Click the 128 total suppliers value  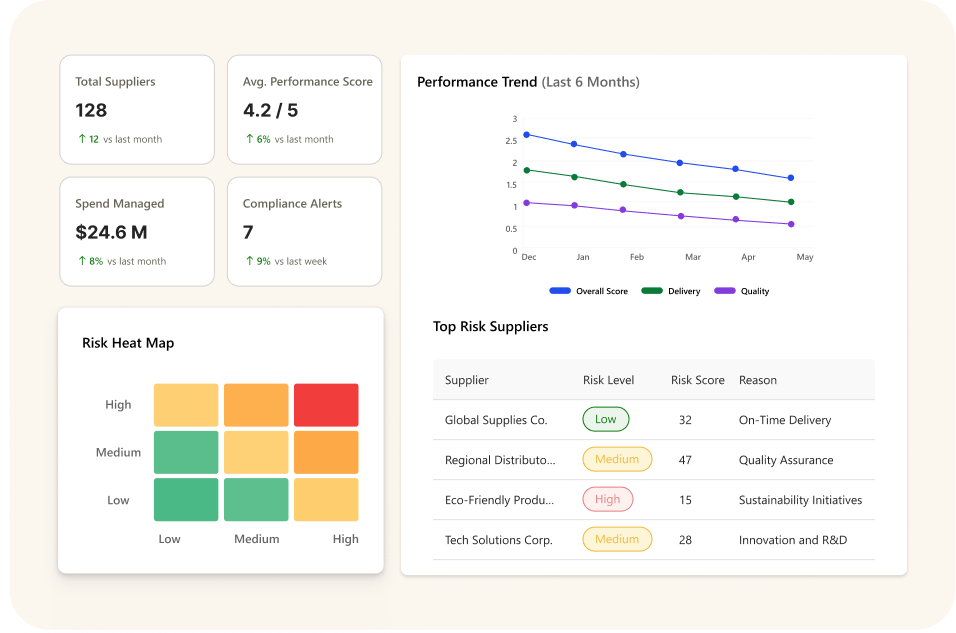(x=91, y=110)
